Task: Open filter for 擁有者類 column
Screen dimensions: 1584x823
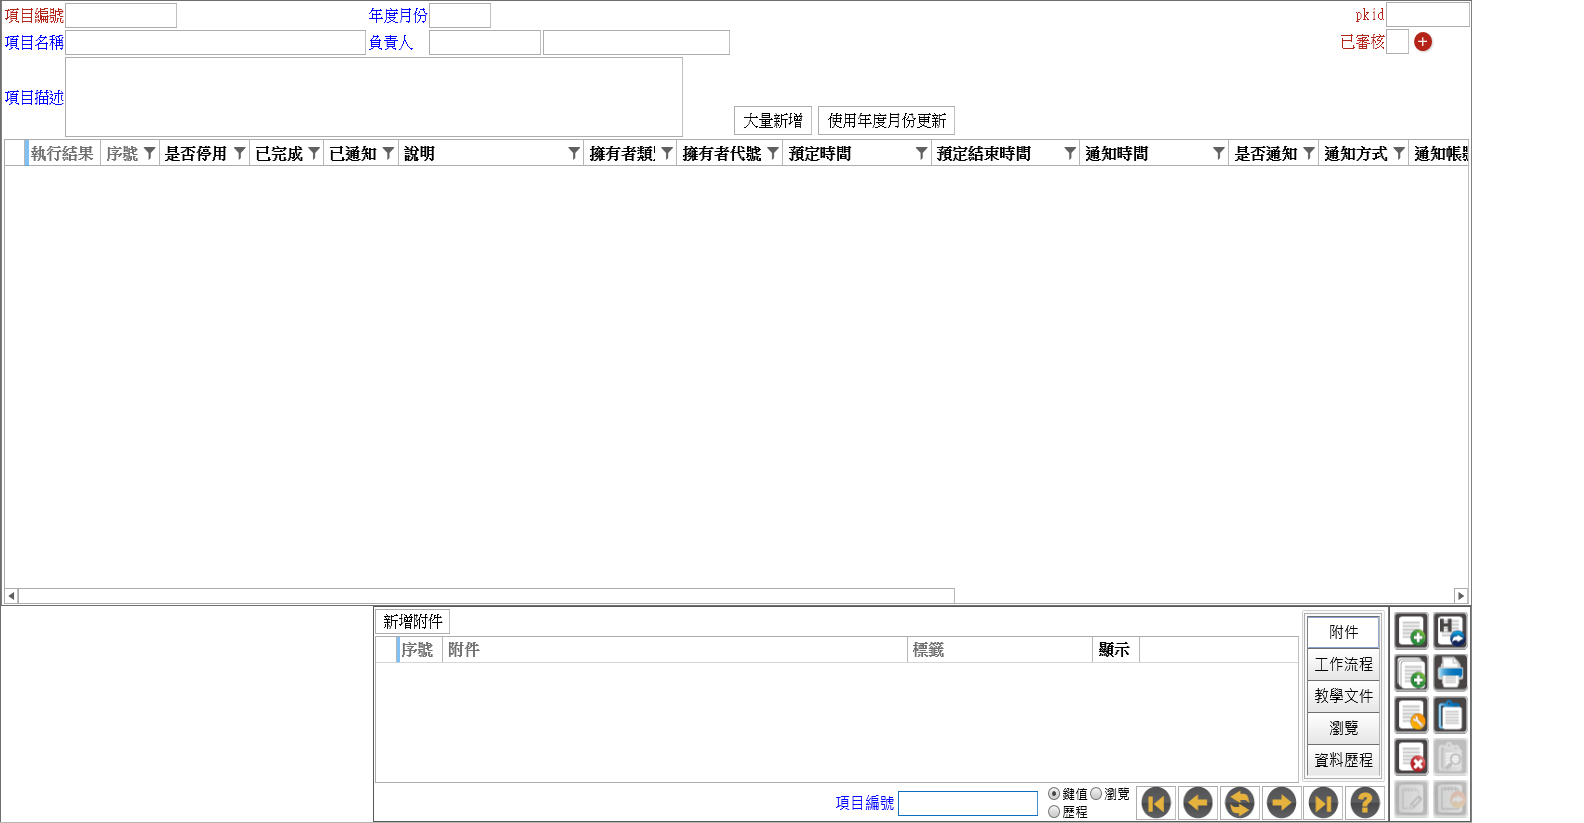Action: 667,153
